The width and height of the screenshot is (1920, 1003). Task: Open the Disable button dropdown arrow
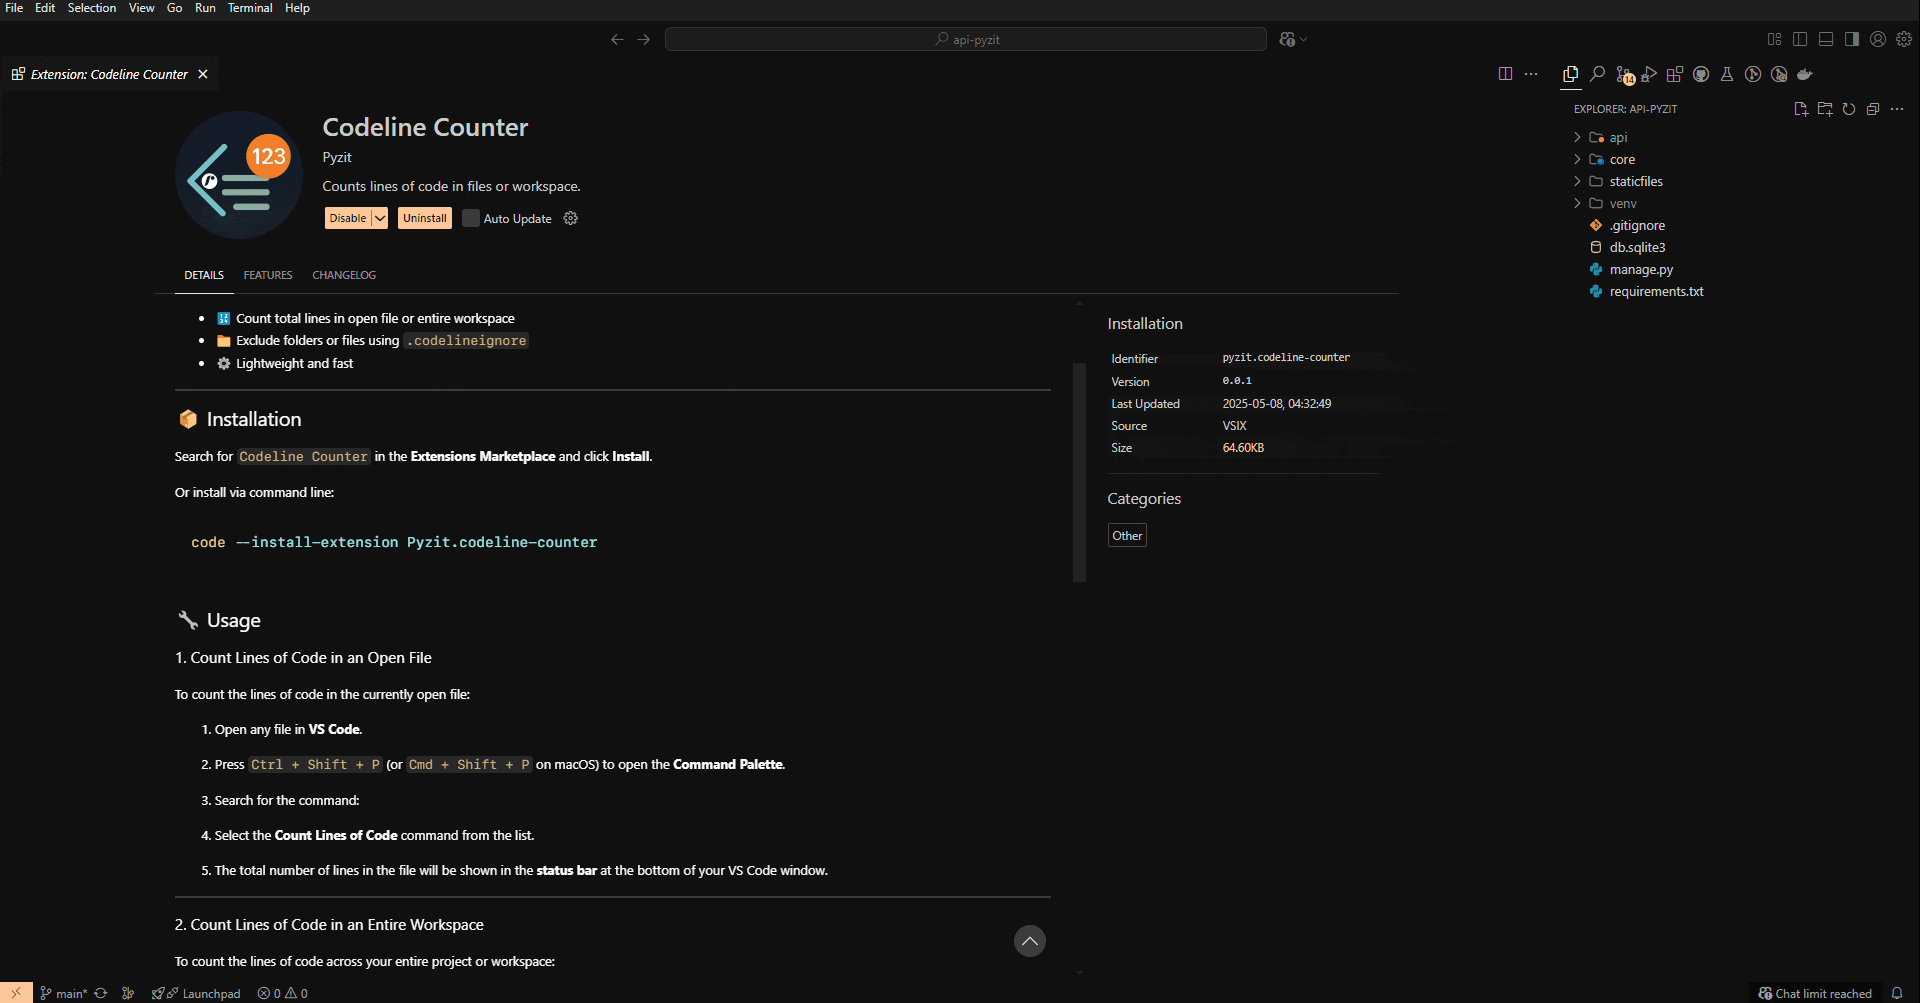point(380,218)
